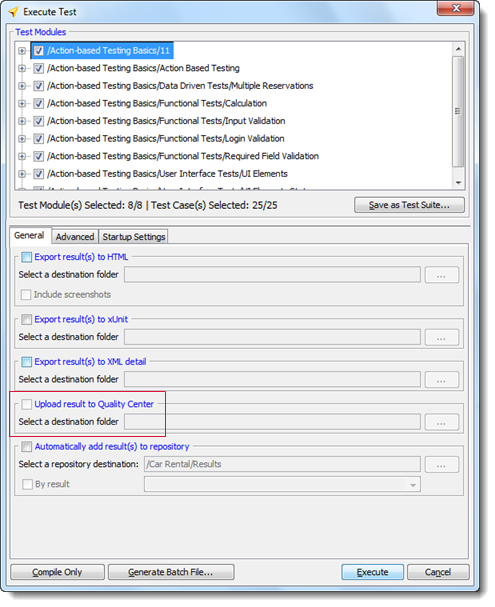The width and height of the screenshot is (495, 607).
Task: Enable Export result(s) to HTML checkbox
Action: click(x=26, y=257)
